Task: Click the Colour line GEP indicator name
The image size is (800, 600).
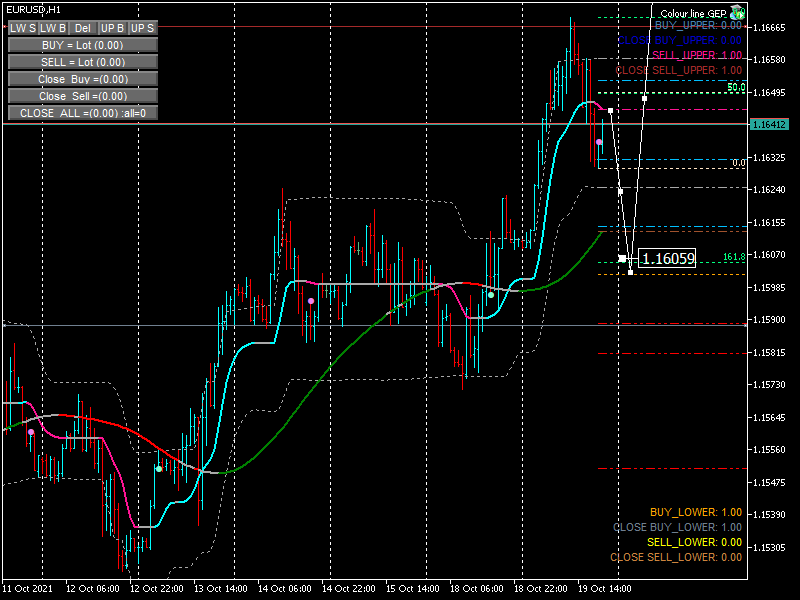Action: [x=693, y=14]
